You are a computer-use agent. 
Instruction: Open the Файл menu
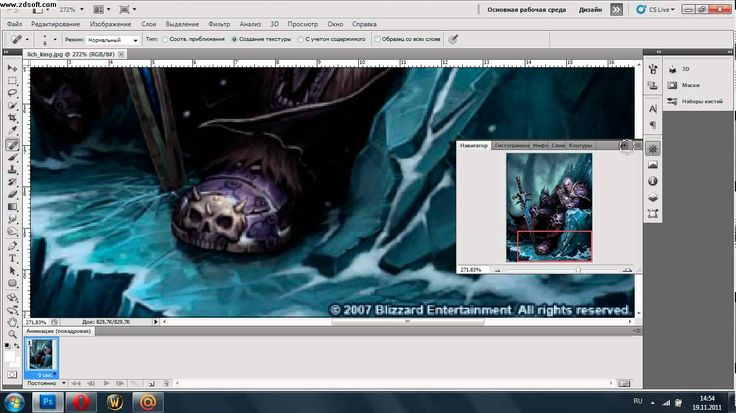point(15,24)
